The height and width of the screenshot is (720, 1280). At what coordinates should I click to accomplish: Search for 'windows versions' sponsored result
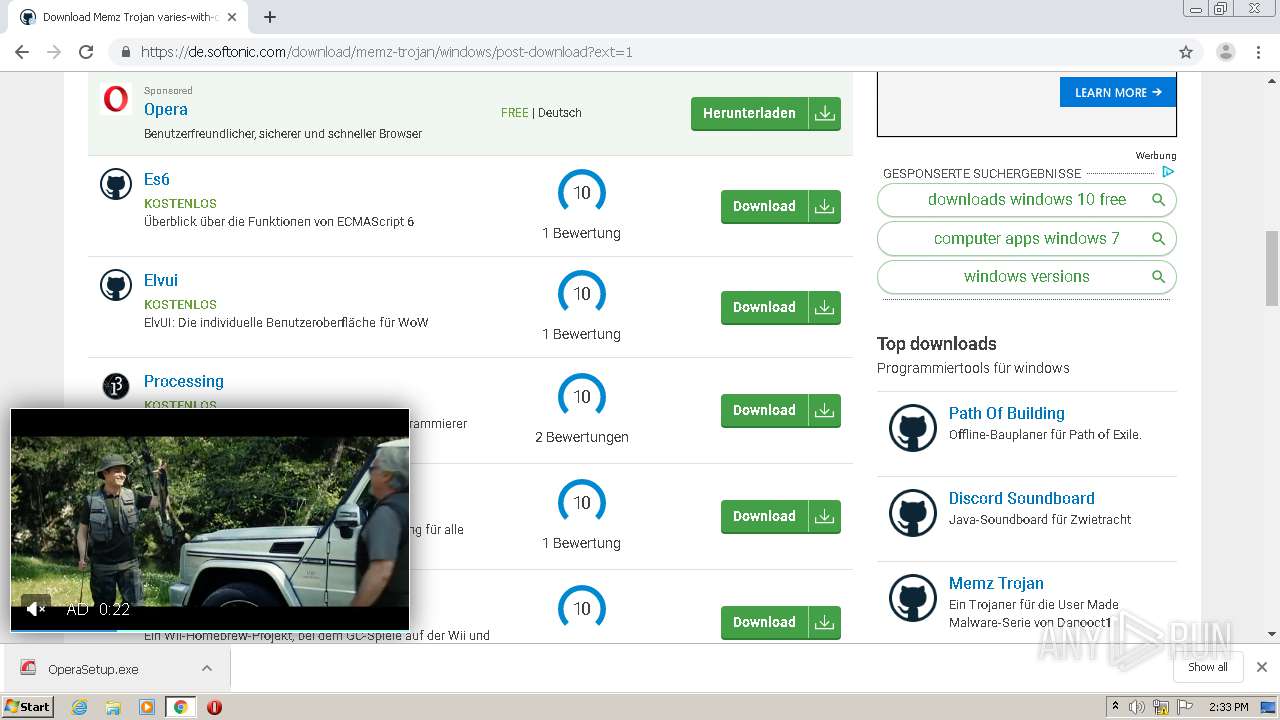tap(1027, 277)
